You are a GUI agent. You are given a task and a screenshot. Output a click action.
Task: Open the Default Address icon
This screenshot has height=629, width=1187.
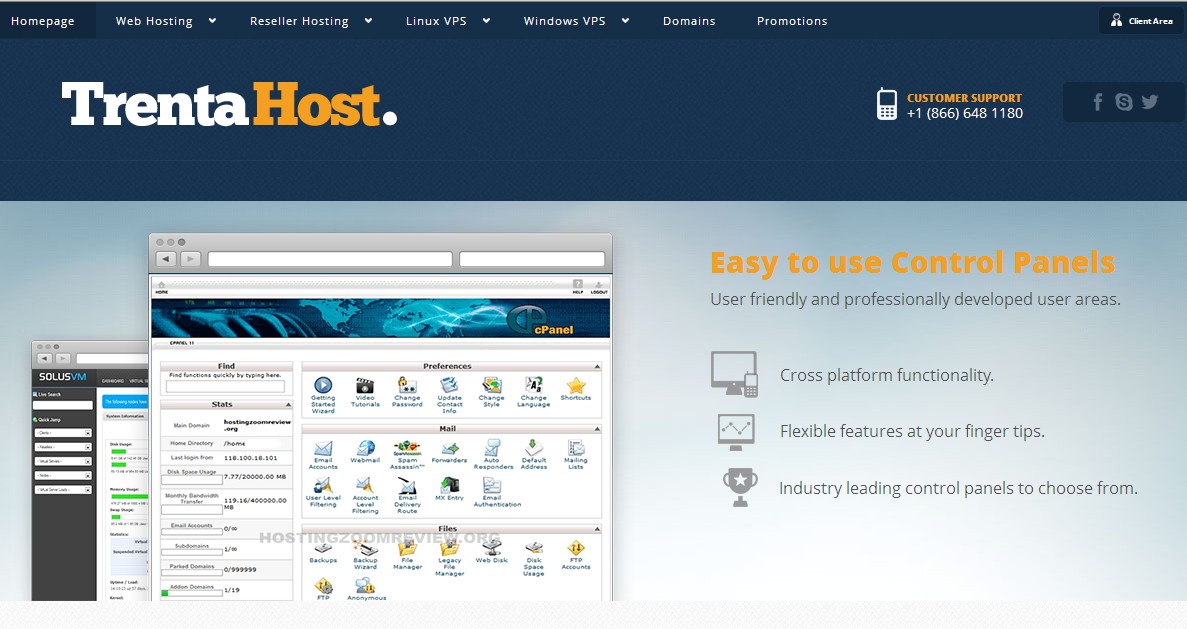[534, 447]
